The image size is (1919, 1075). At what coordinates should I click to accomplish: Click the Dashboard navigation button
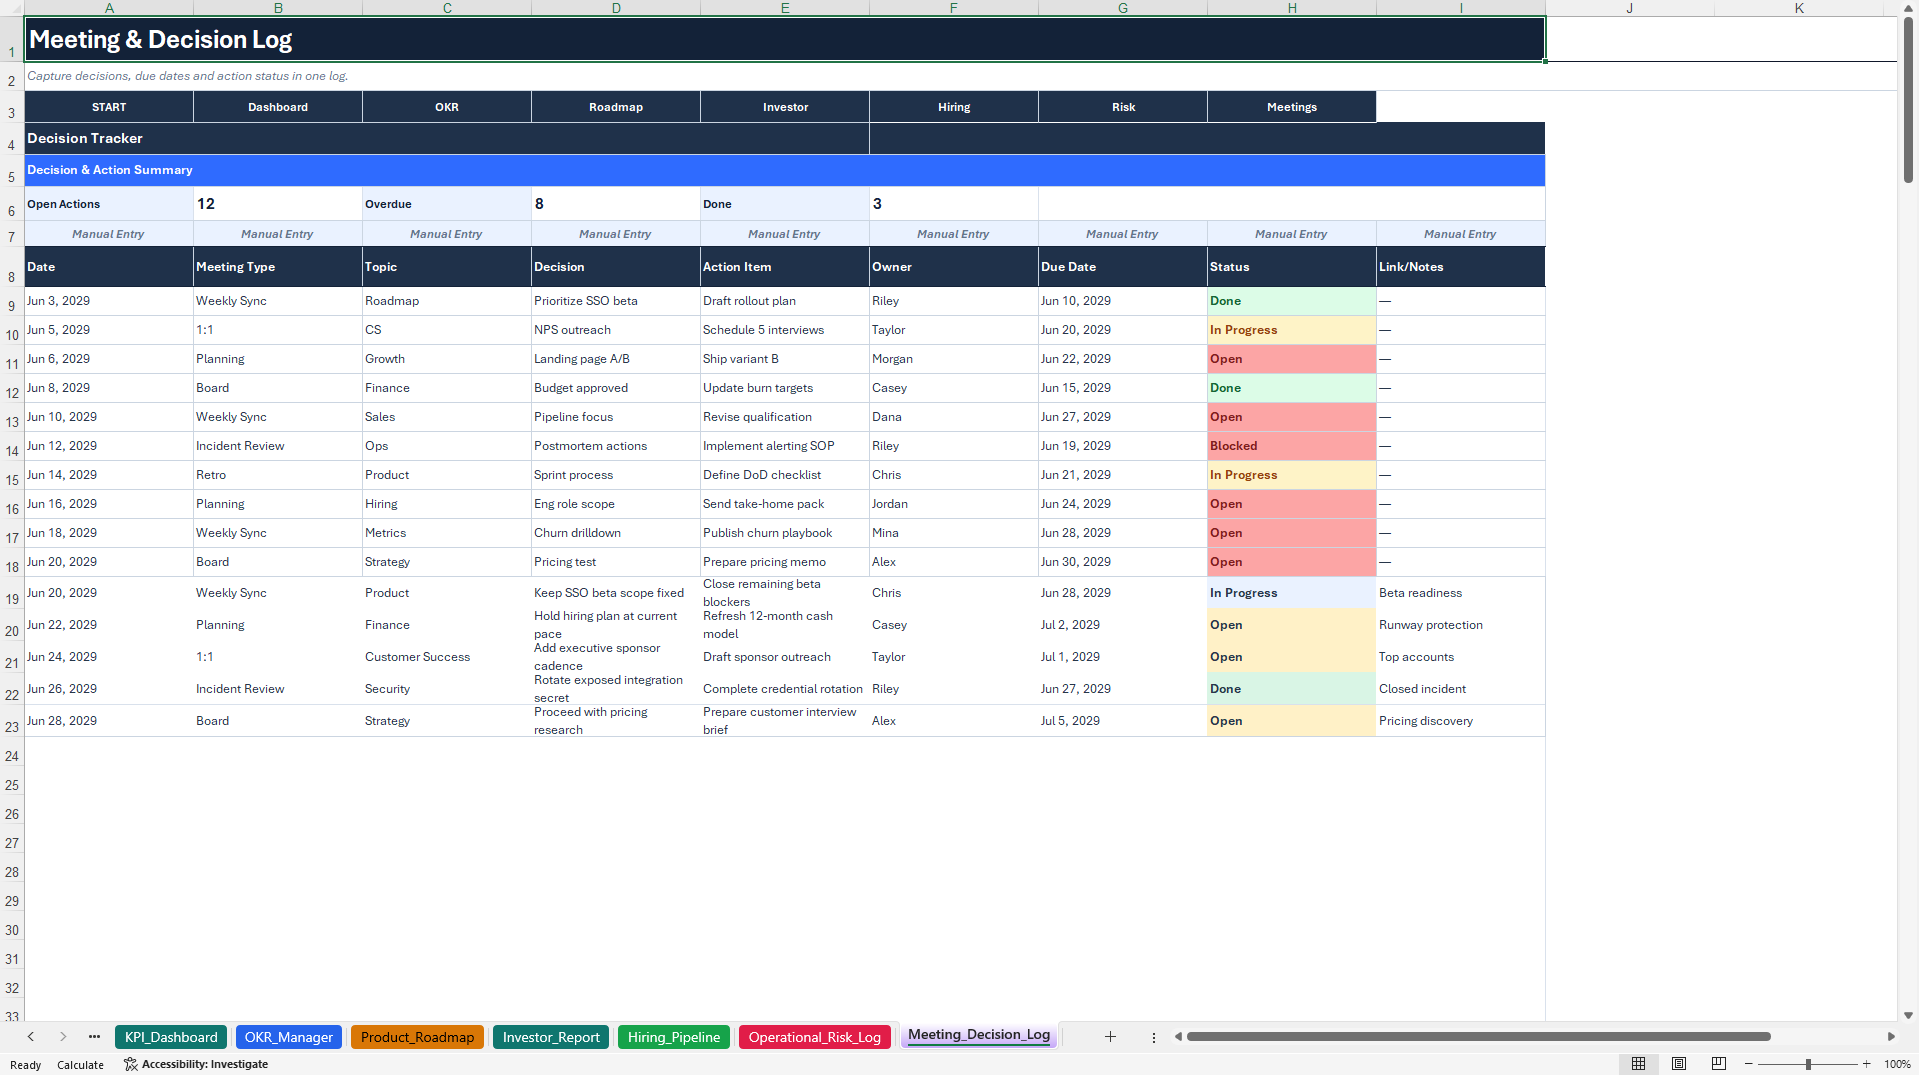coord(278,107)
